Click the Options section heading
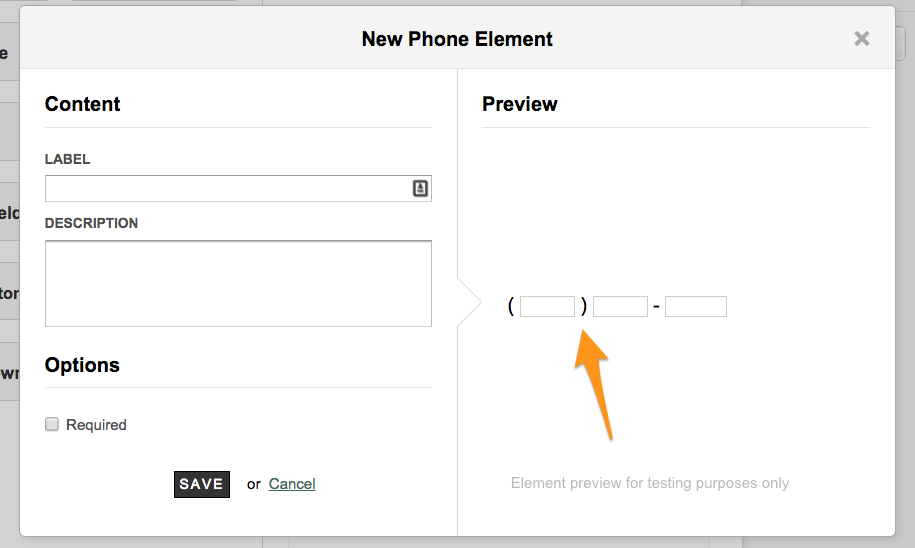The height and width of the screenshot is (548, 915). click(x=82, y=365)
